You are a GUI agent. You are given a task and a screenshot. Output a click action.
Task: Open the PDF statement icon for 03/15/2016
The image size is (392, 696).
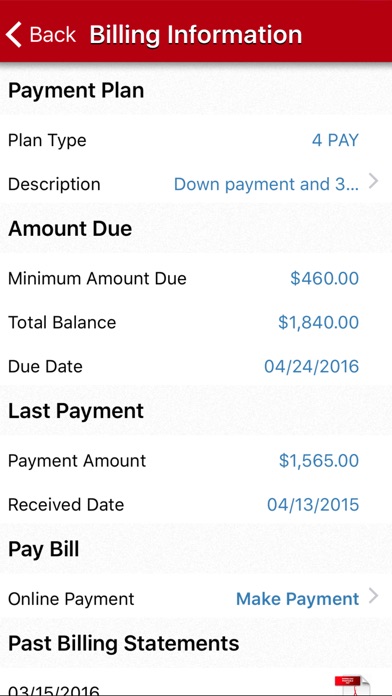pyautogui.click(x=352, y=685)
